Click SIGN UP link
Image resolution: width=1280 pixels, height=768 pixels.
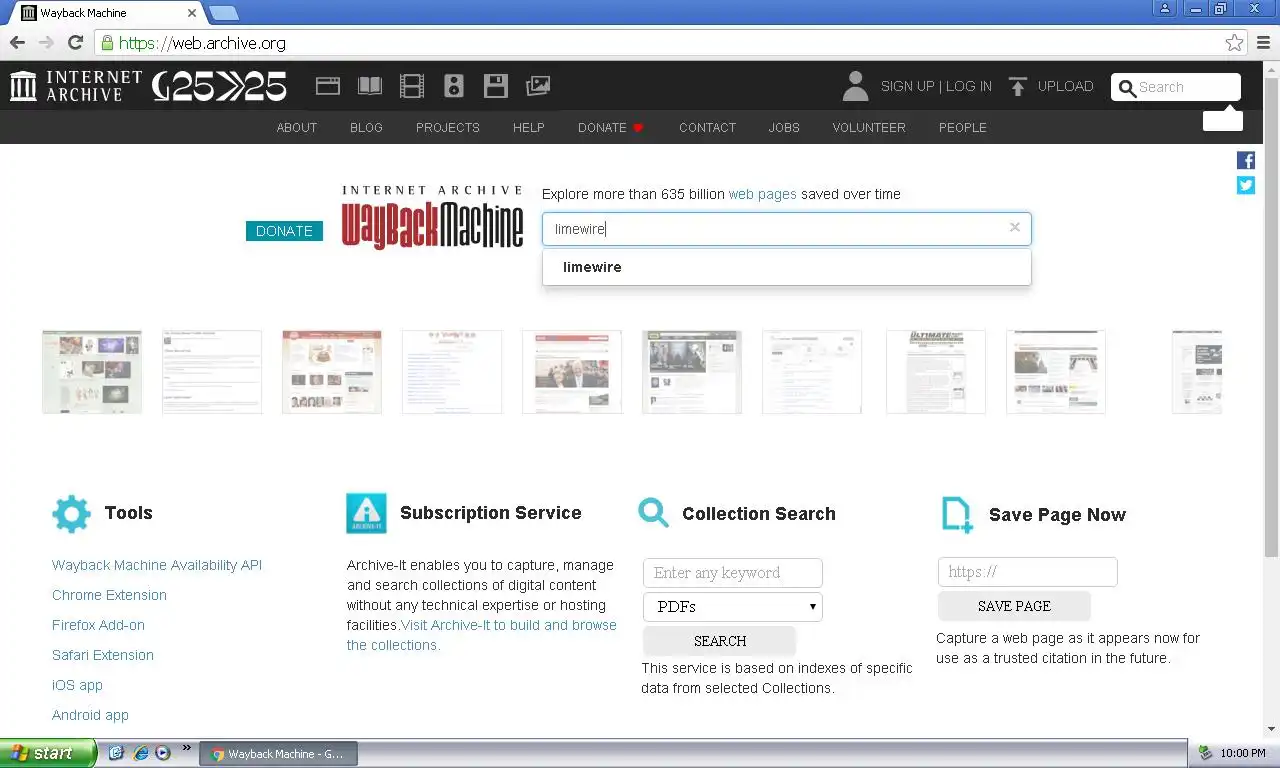coord(907,87)
